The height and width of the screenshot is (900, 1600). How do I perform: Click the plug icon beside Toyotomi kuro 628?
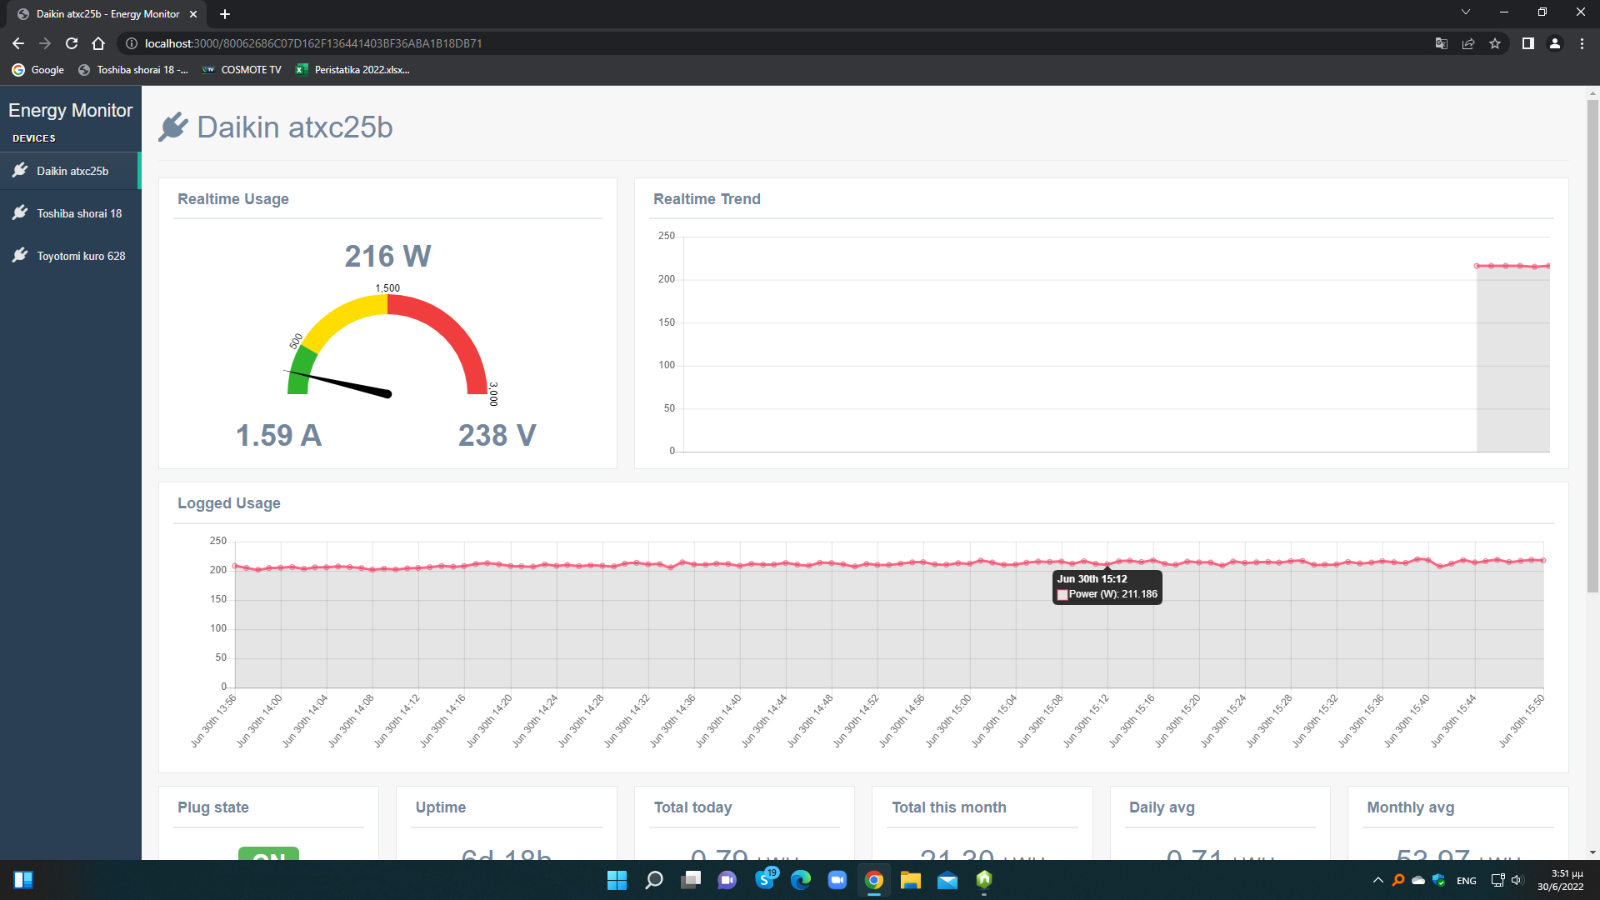click(20, 255)
